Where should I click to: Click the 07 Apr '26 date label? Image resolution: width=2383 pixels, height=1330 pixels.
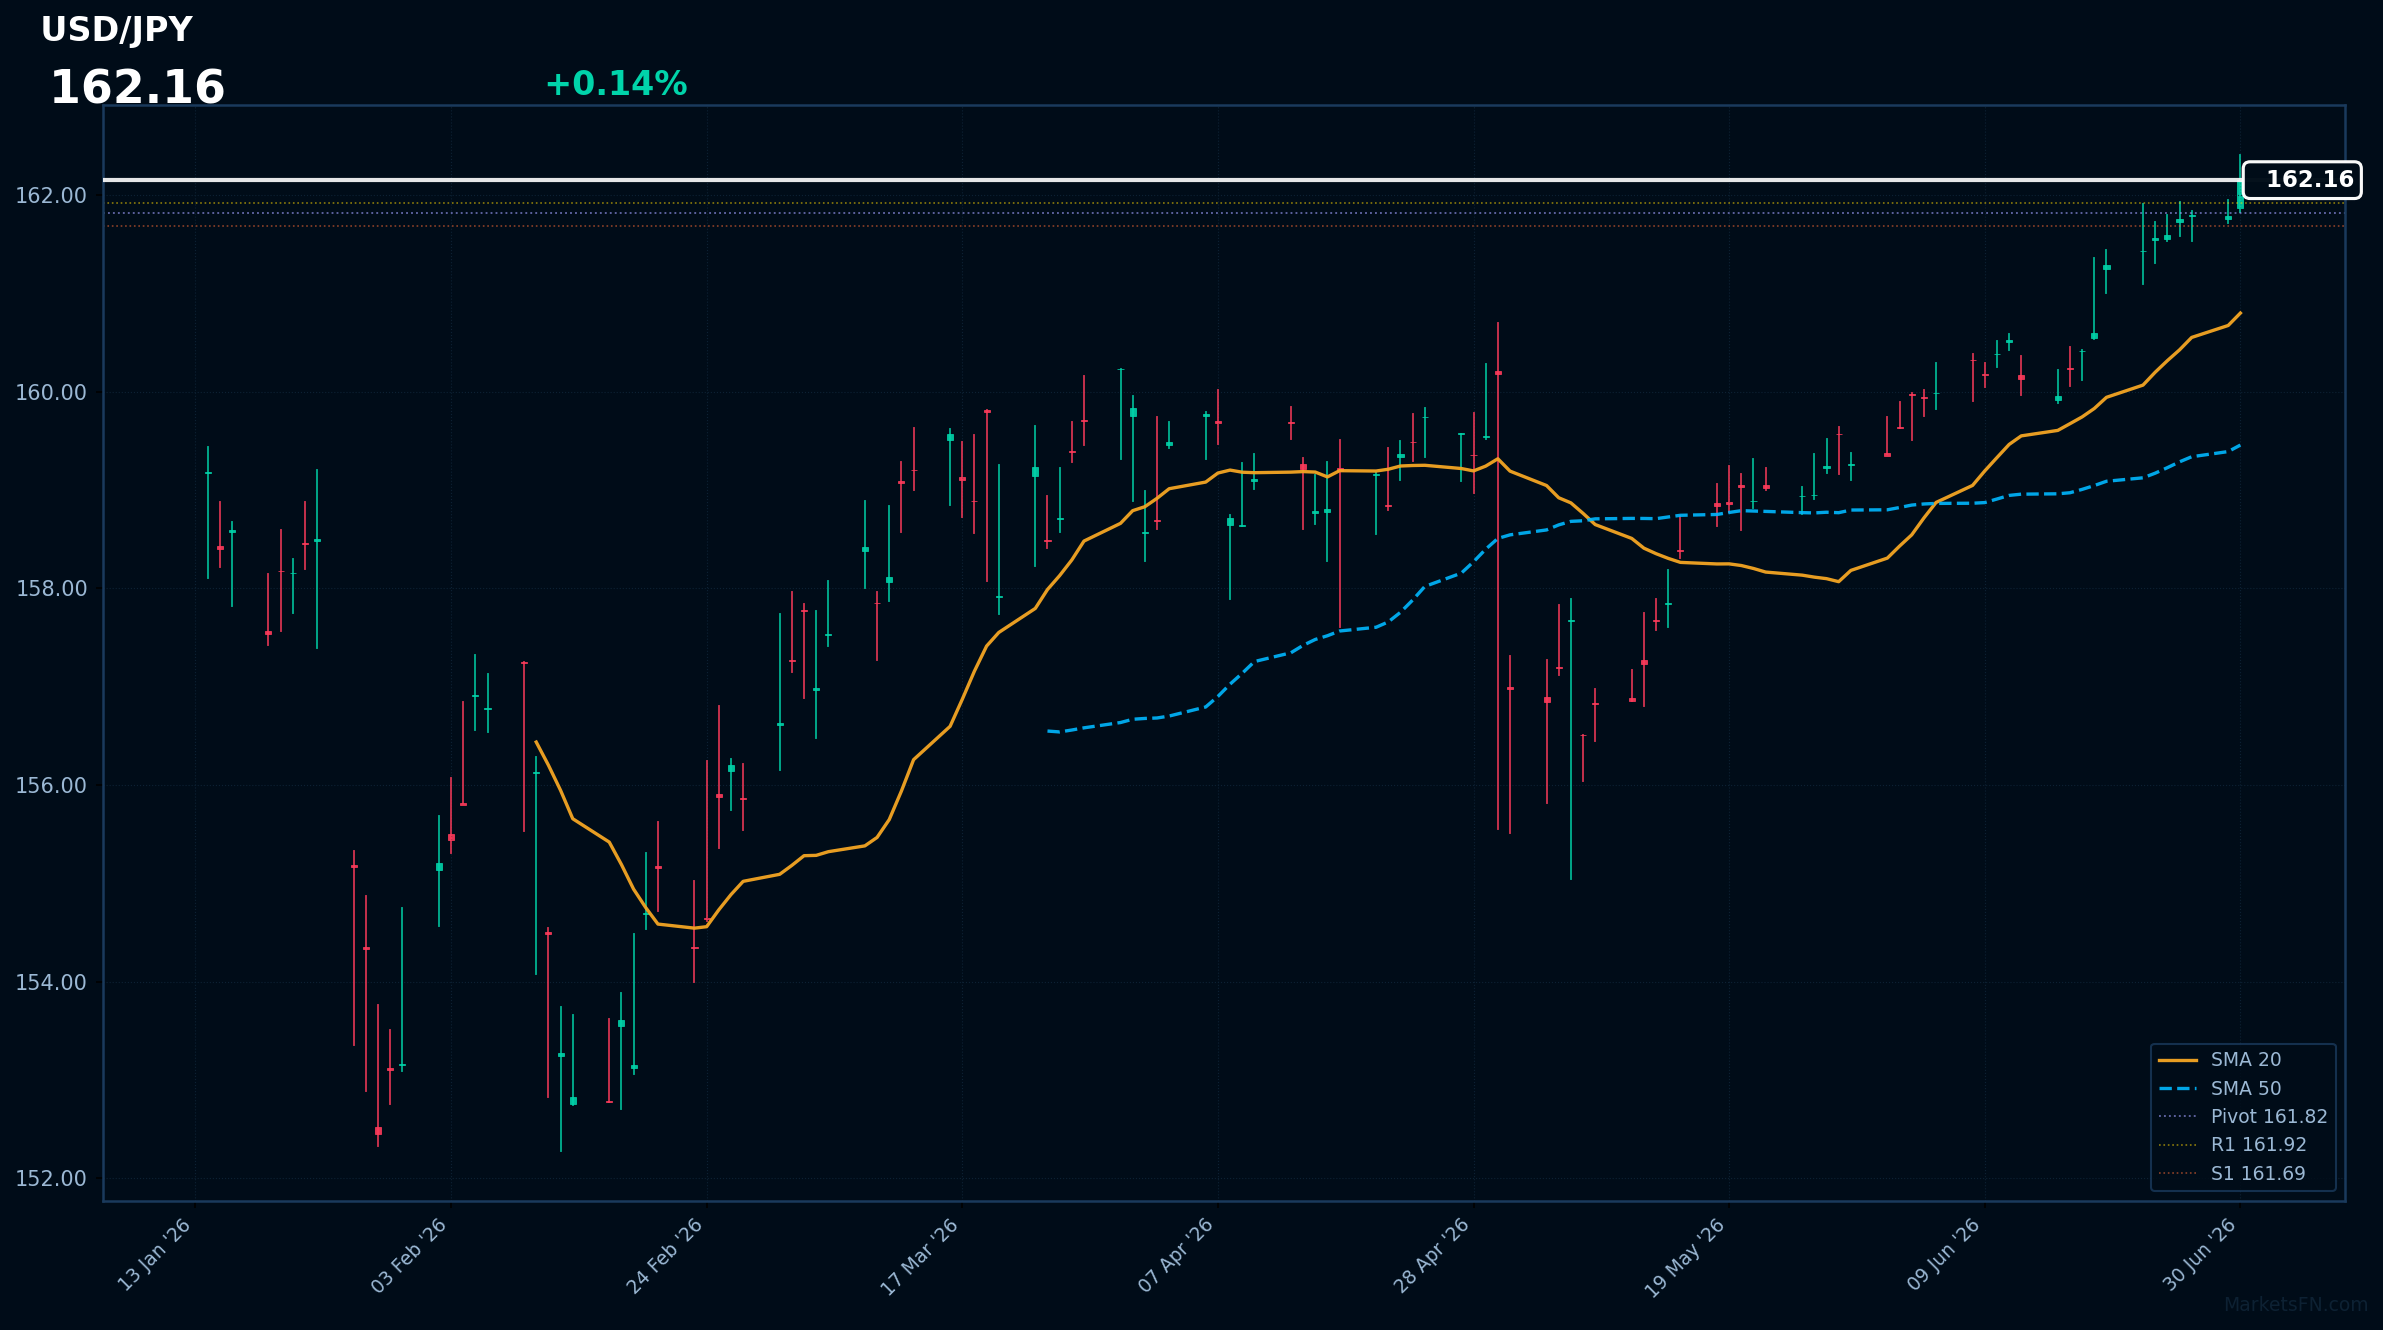point(1176,1255)
